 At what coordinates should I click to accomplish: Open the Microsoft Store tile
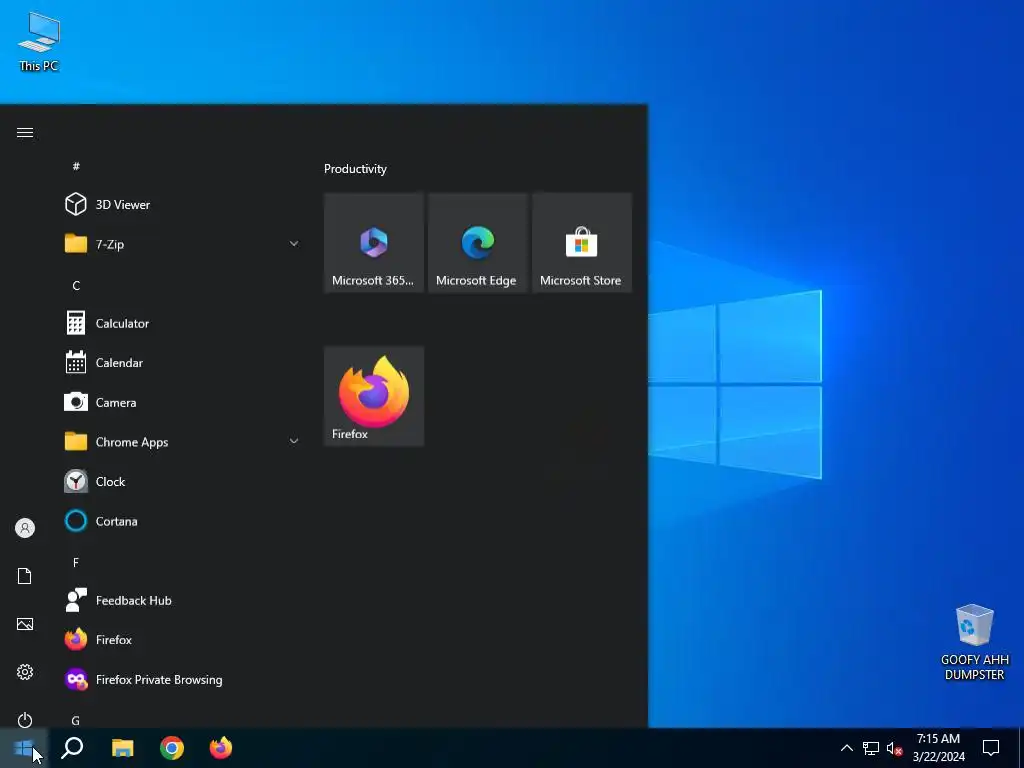(x=582, y=243)
